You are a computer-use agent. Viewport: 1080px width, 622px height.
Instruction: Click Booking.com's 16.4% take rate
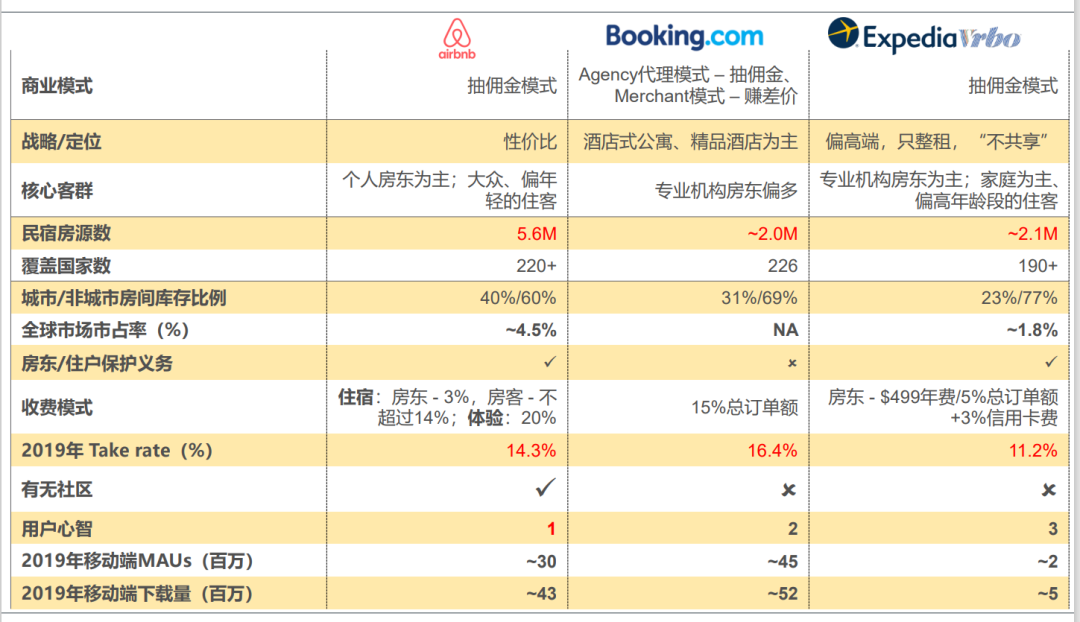click(x=772, y=450)
